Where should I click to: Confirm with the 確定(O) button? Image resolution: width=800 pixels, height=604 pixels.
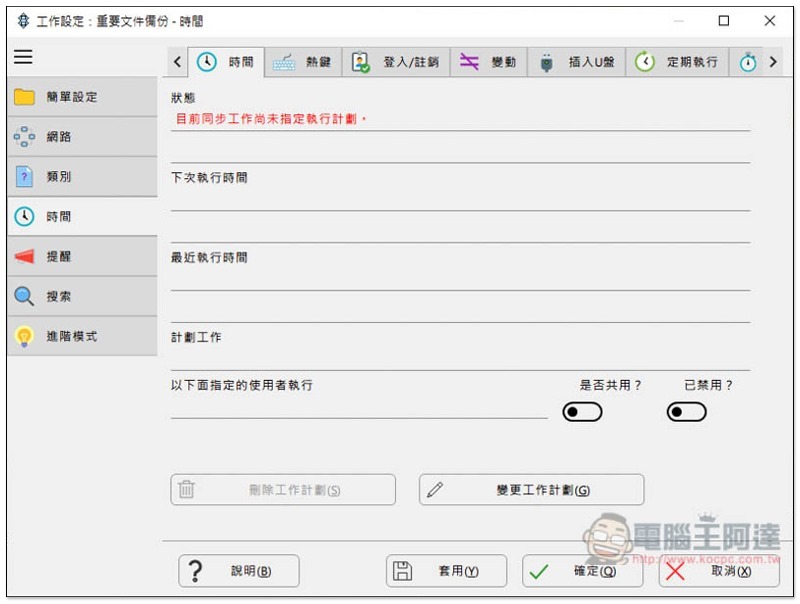(582, 571)
